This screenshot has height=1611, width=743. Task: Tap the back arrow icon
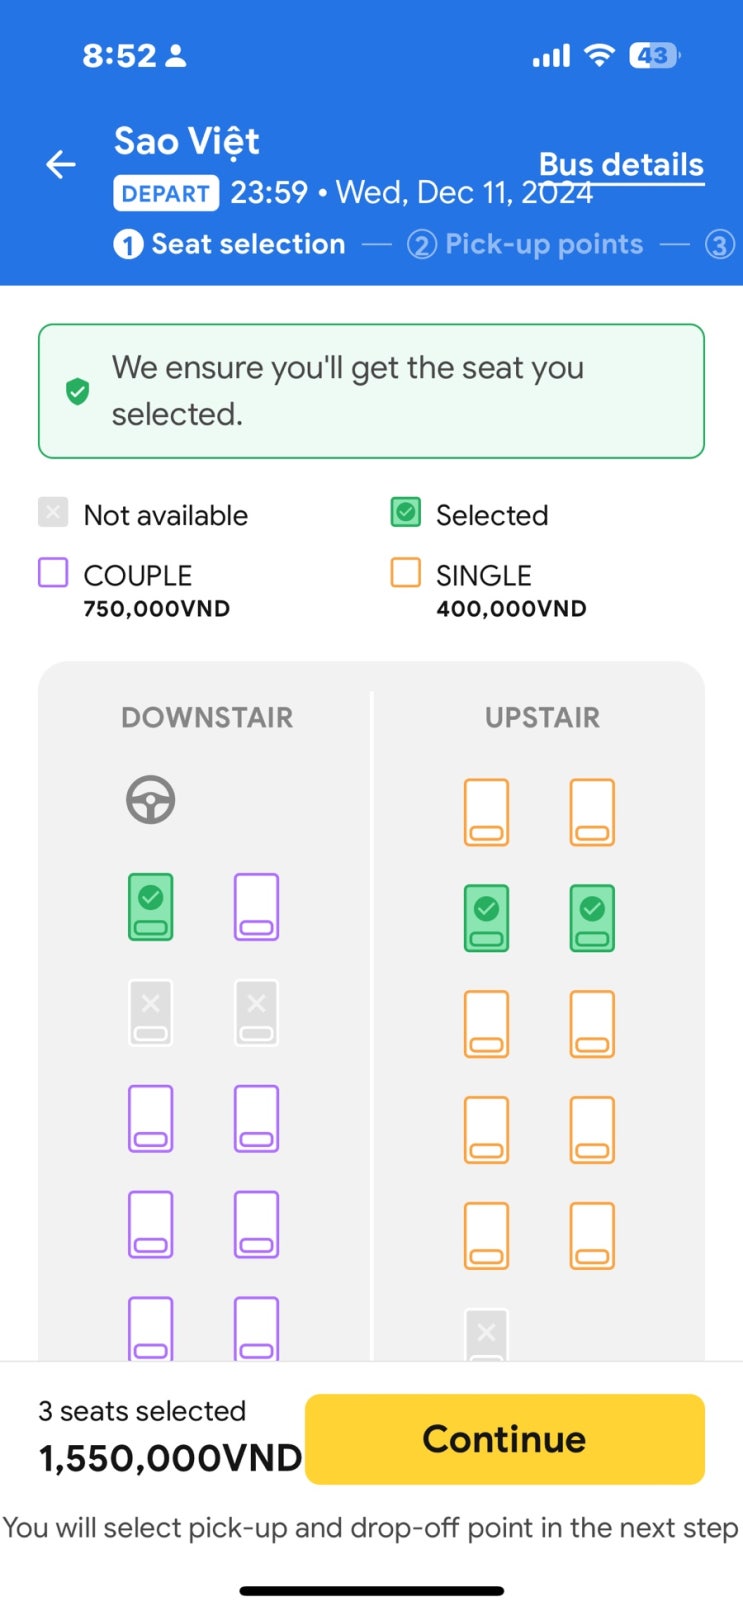[x=61, y=164]
